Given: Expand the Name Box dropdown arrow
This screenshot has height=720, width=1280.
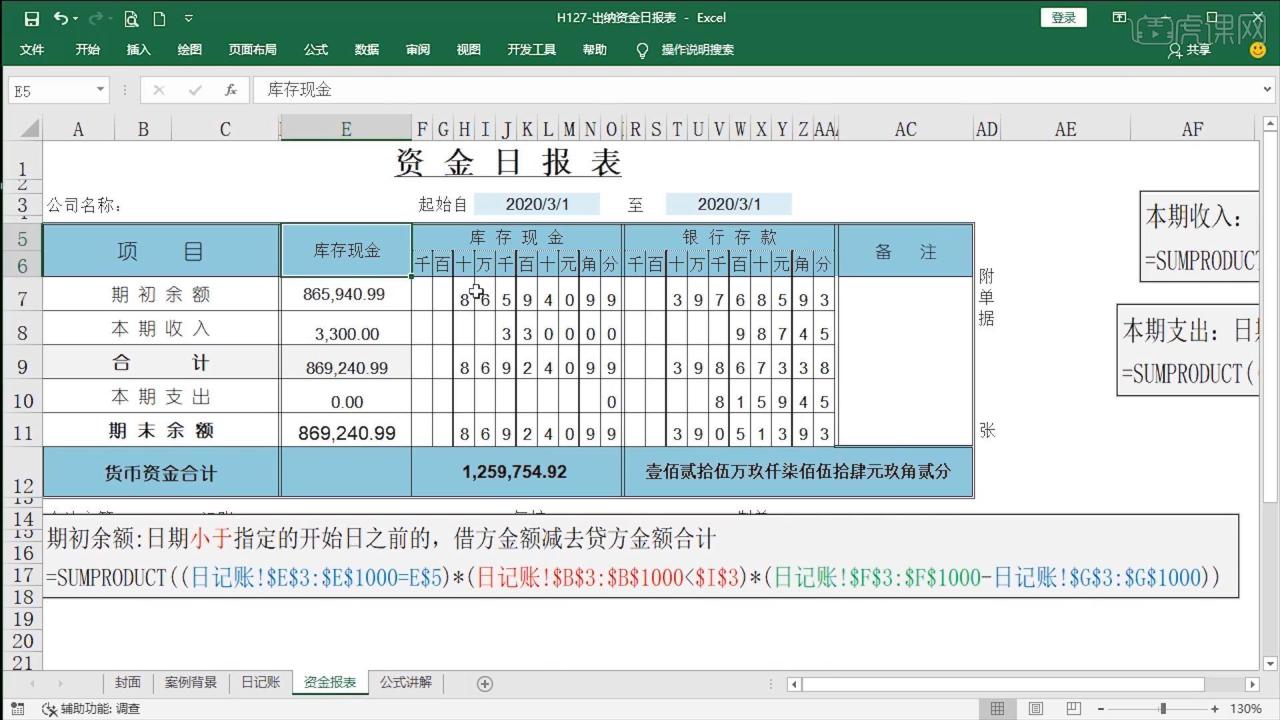Looking at the screenshot, I should [x=100, y=90].
